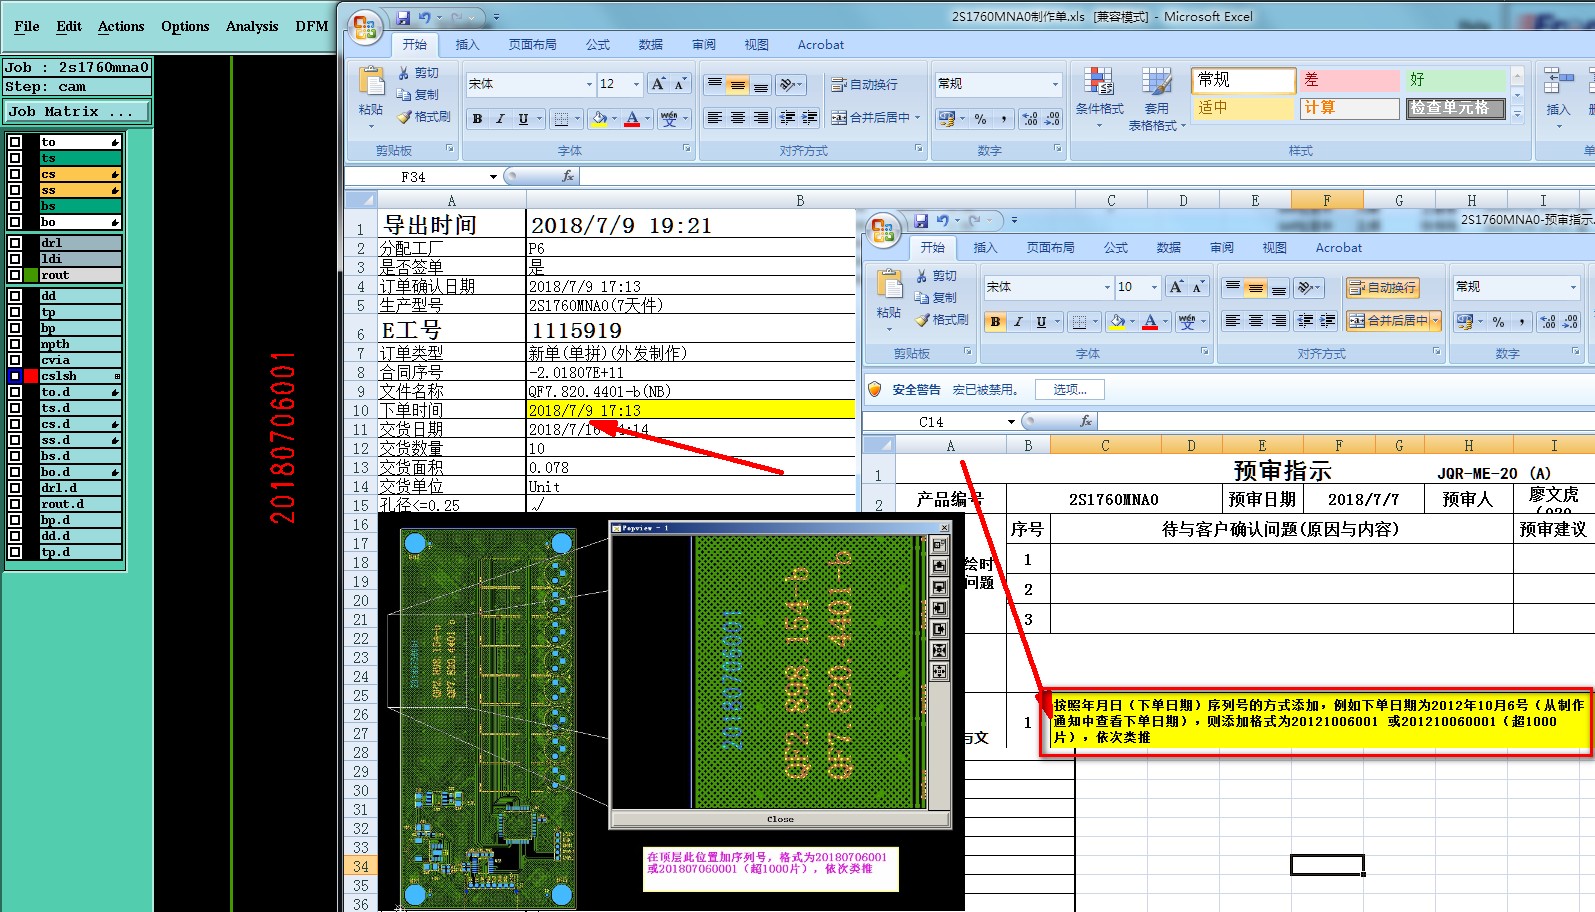
Task: Click the Close button in the Popview window
Action: pos(780,819)
